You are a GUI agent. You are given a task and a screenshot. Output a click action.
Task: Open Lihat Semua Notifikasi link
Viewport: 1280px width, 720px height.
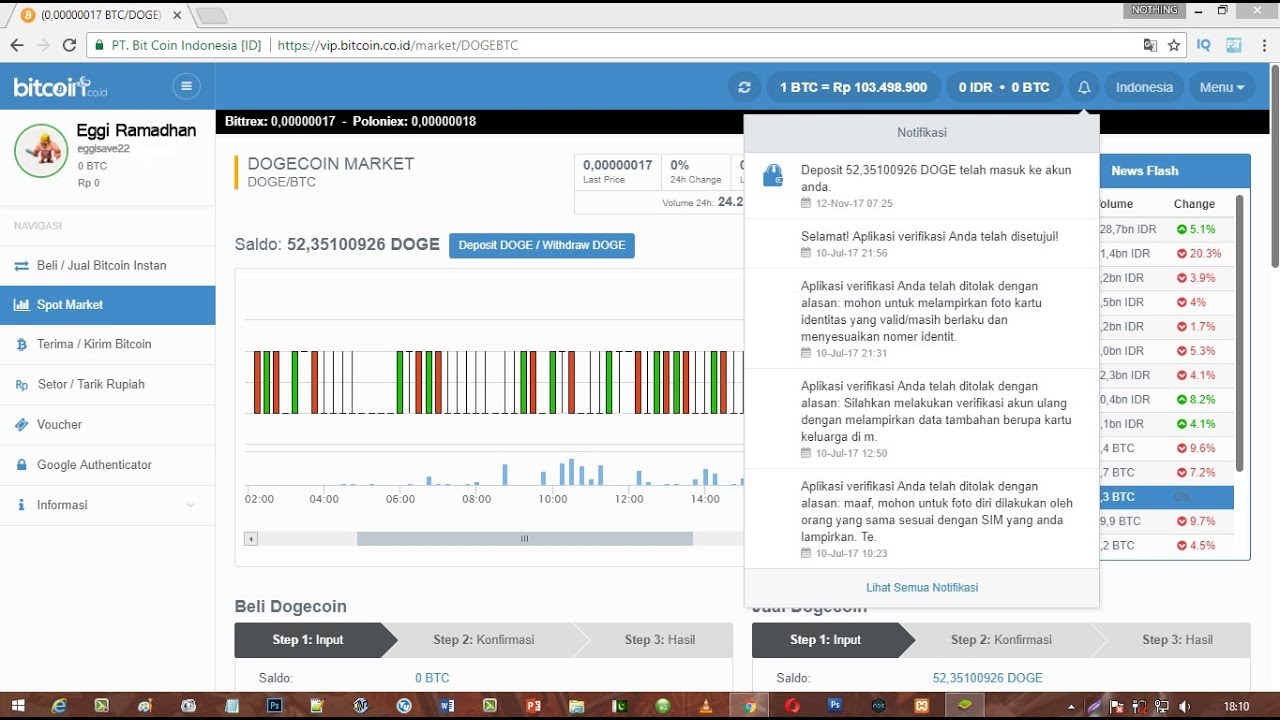pyautogui.click(x=922, y=588)
